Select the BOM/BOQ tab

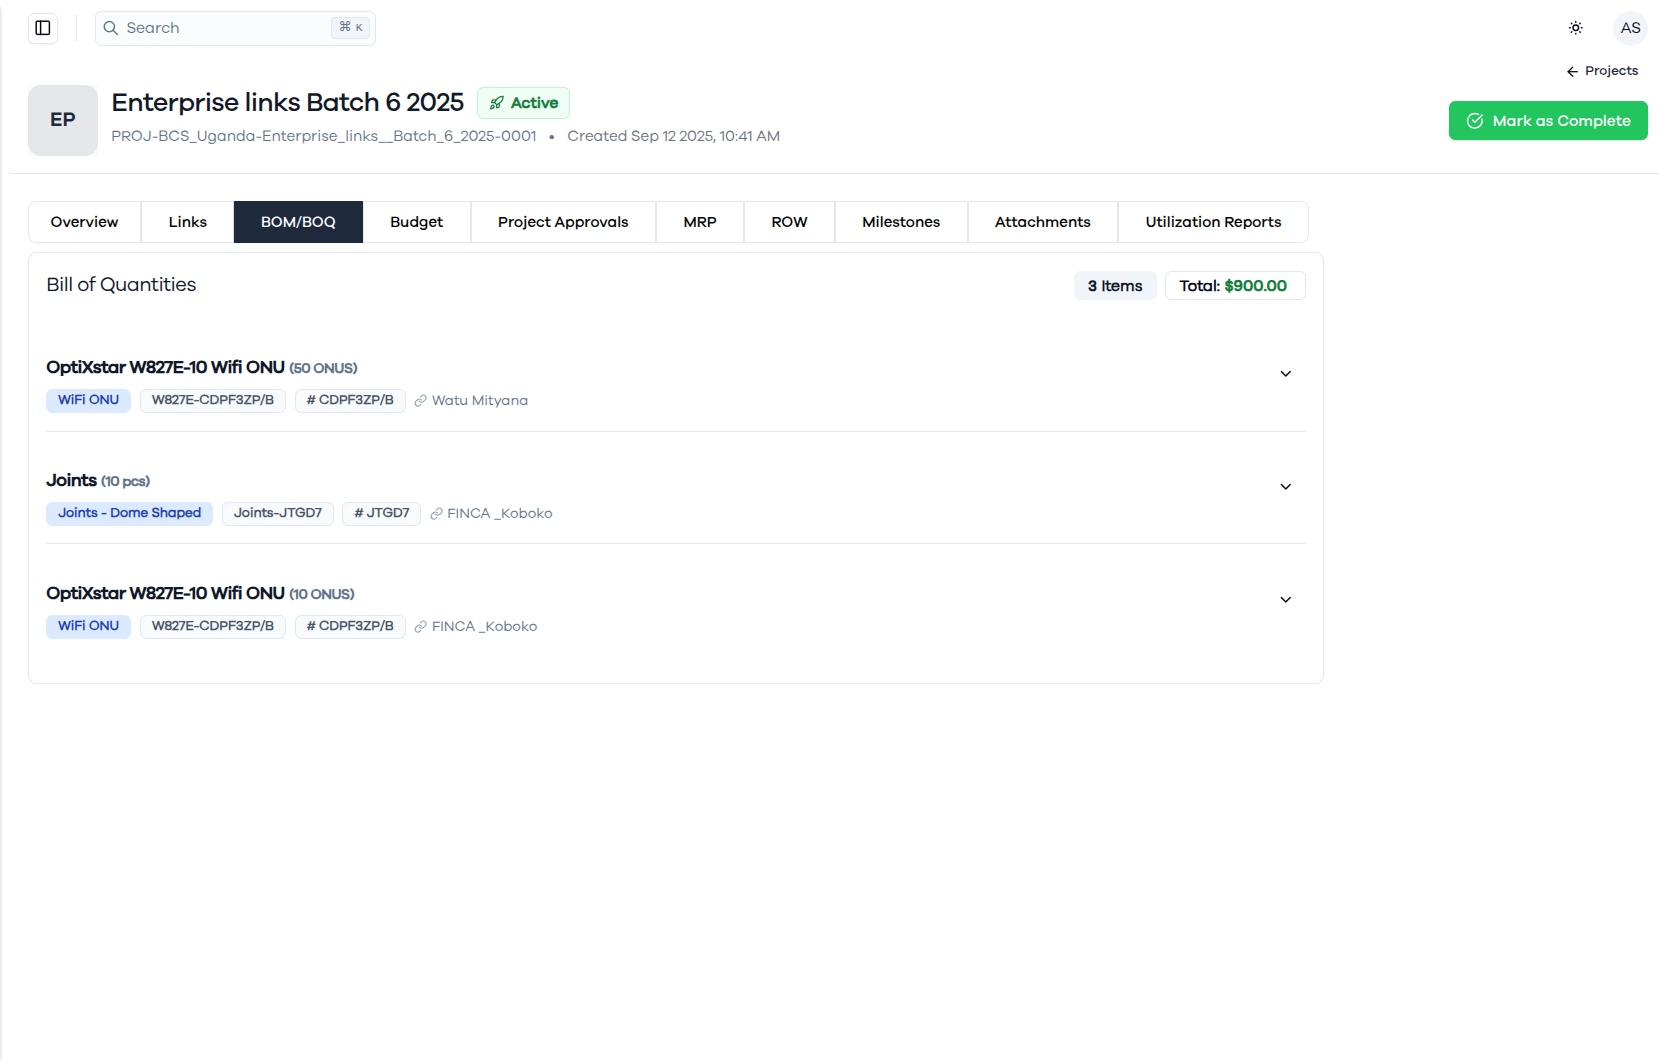pyautogui.click(x=298, y=222)
